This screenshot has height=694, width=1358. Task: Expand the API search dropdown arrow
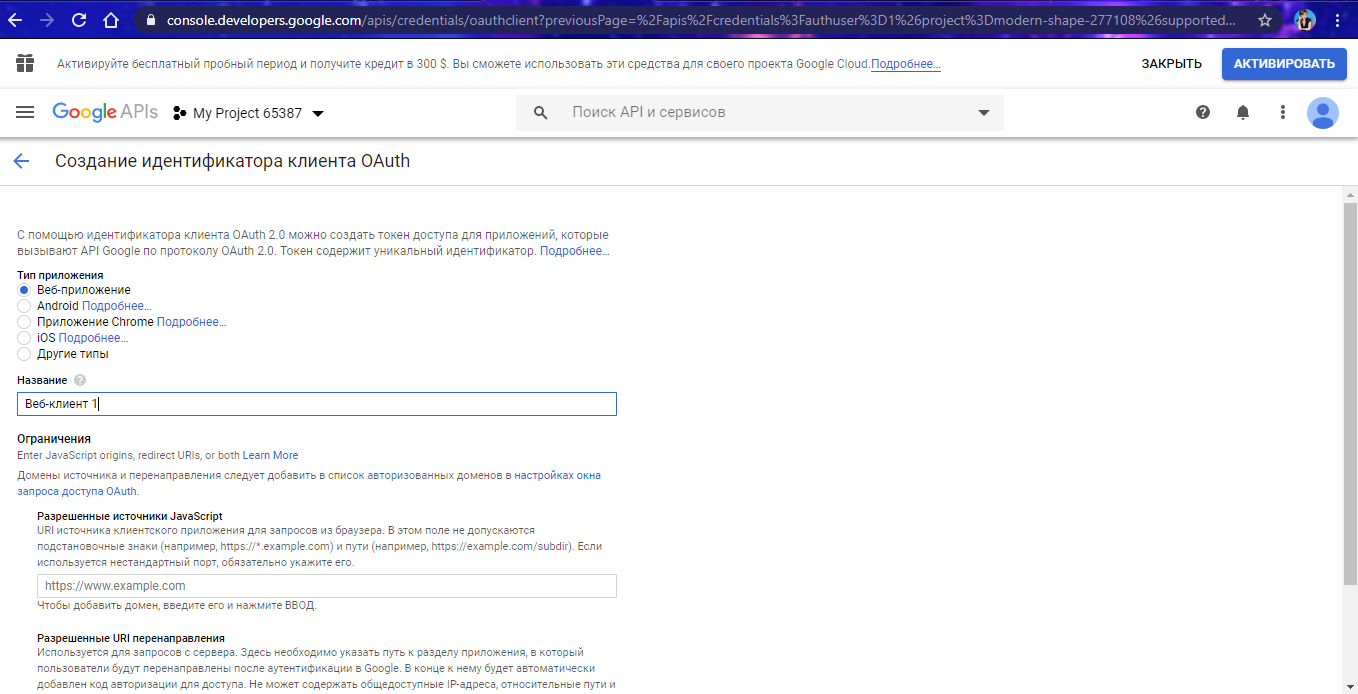(x=983, y=113)
